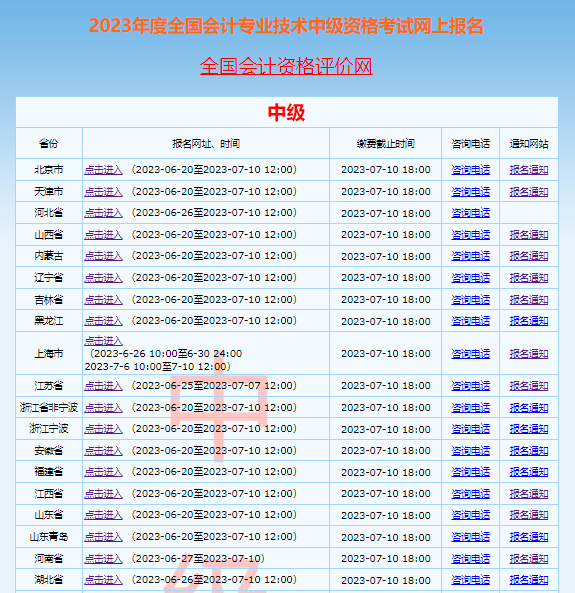Open 点击进入 link for 辽宁省
Screen dimensions: 575x593
103,278
